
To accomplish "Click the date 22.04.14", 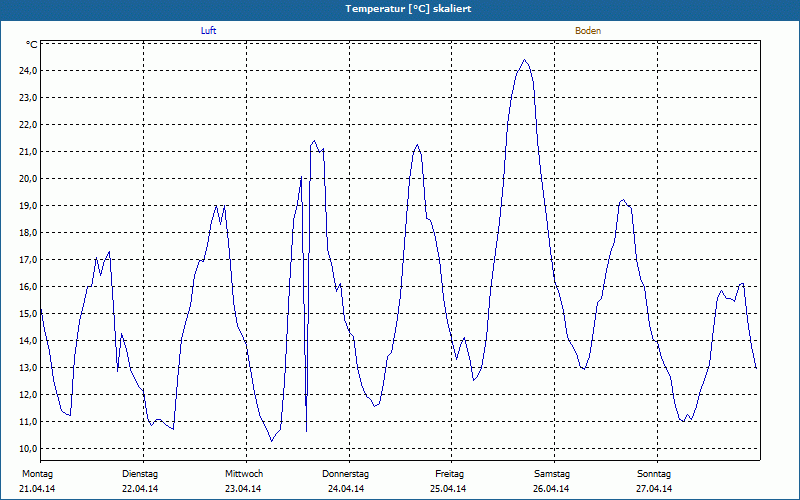I will click(x=140, y=489).
